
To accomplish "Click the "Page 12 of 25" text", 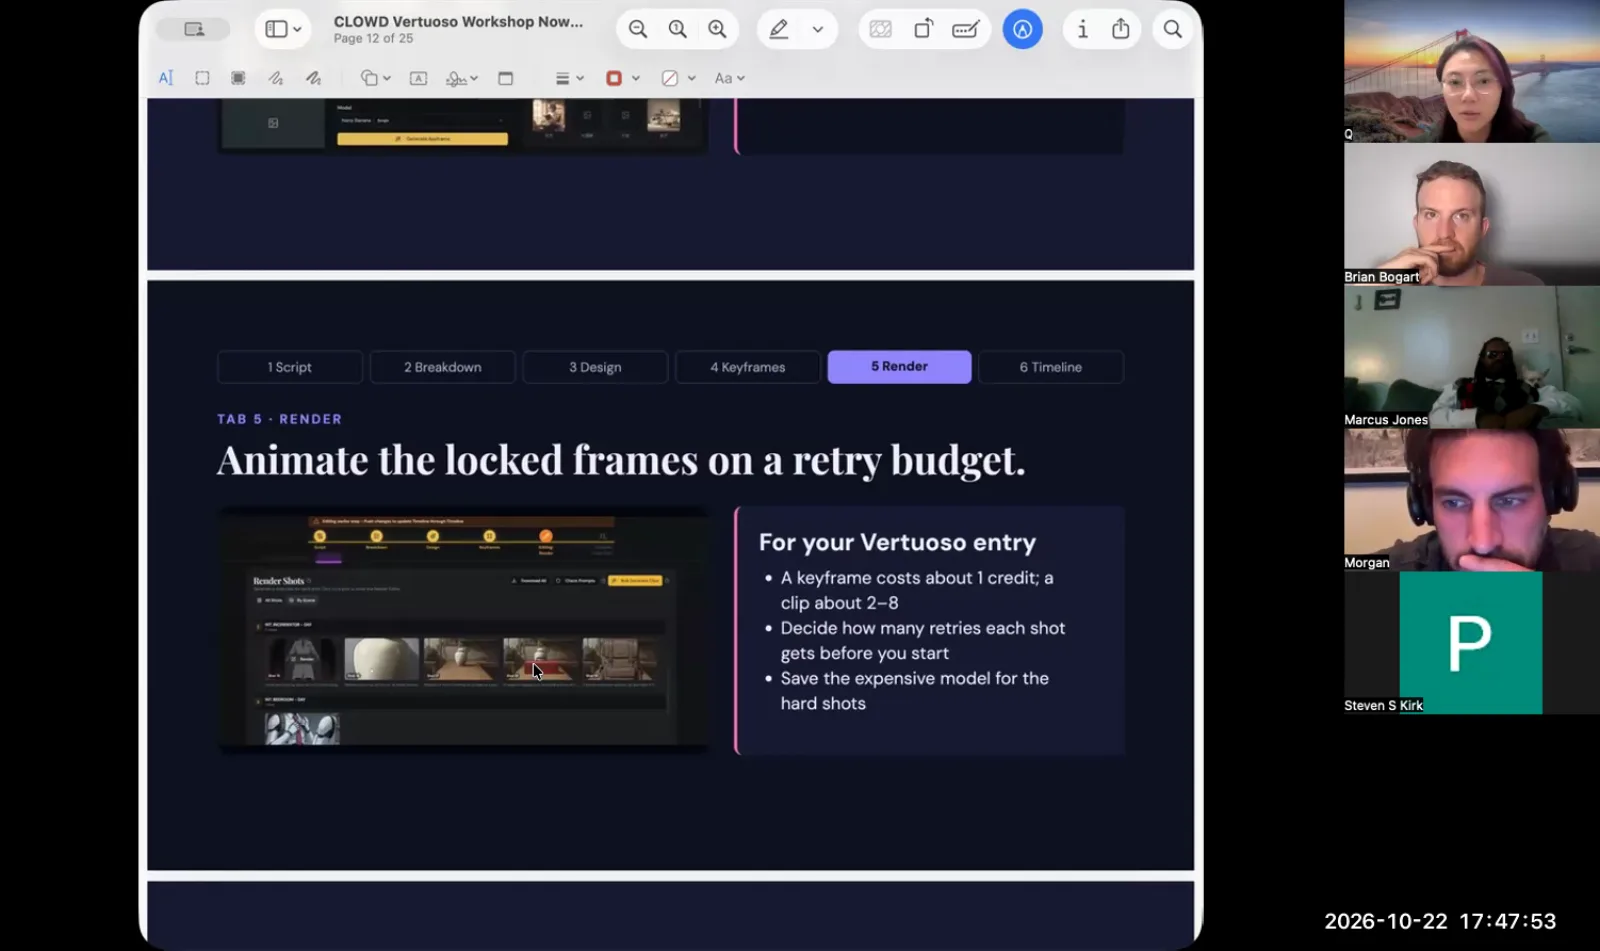I will coord(373,38).
